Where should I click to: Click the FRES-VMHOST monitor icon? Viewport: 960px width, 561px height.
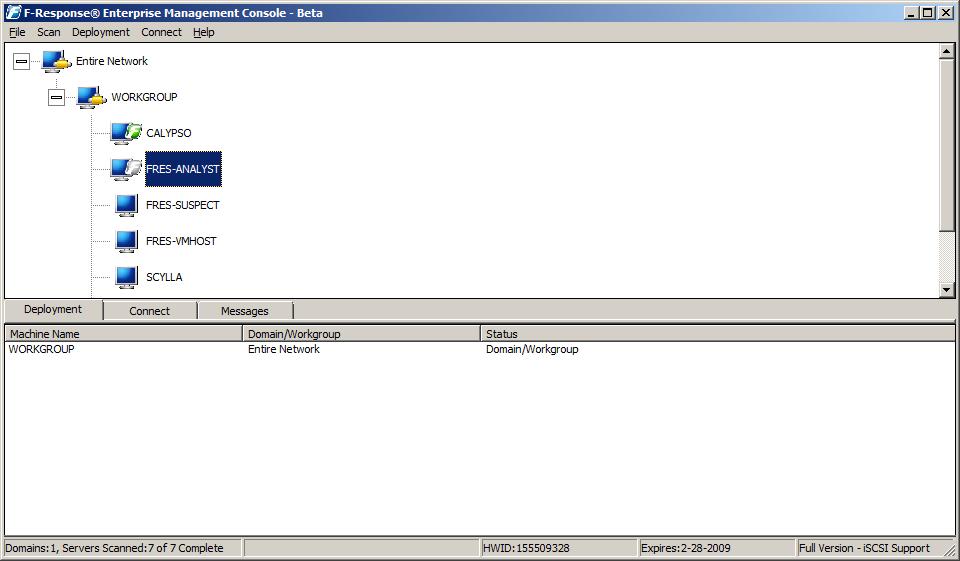point(126,241)
